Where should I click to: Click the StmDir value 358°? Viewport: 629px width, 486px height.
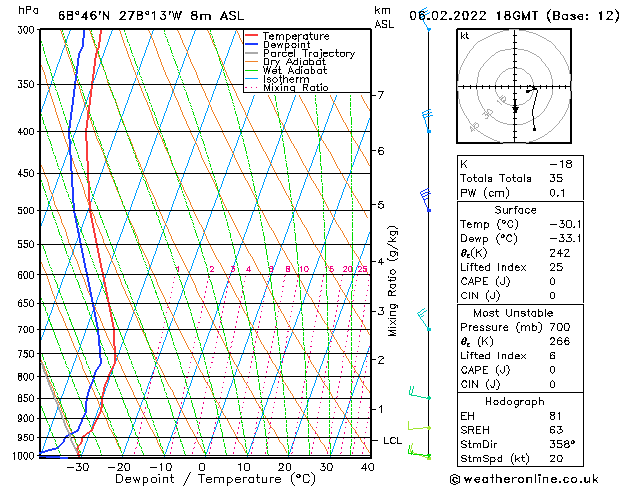(562, 445)
